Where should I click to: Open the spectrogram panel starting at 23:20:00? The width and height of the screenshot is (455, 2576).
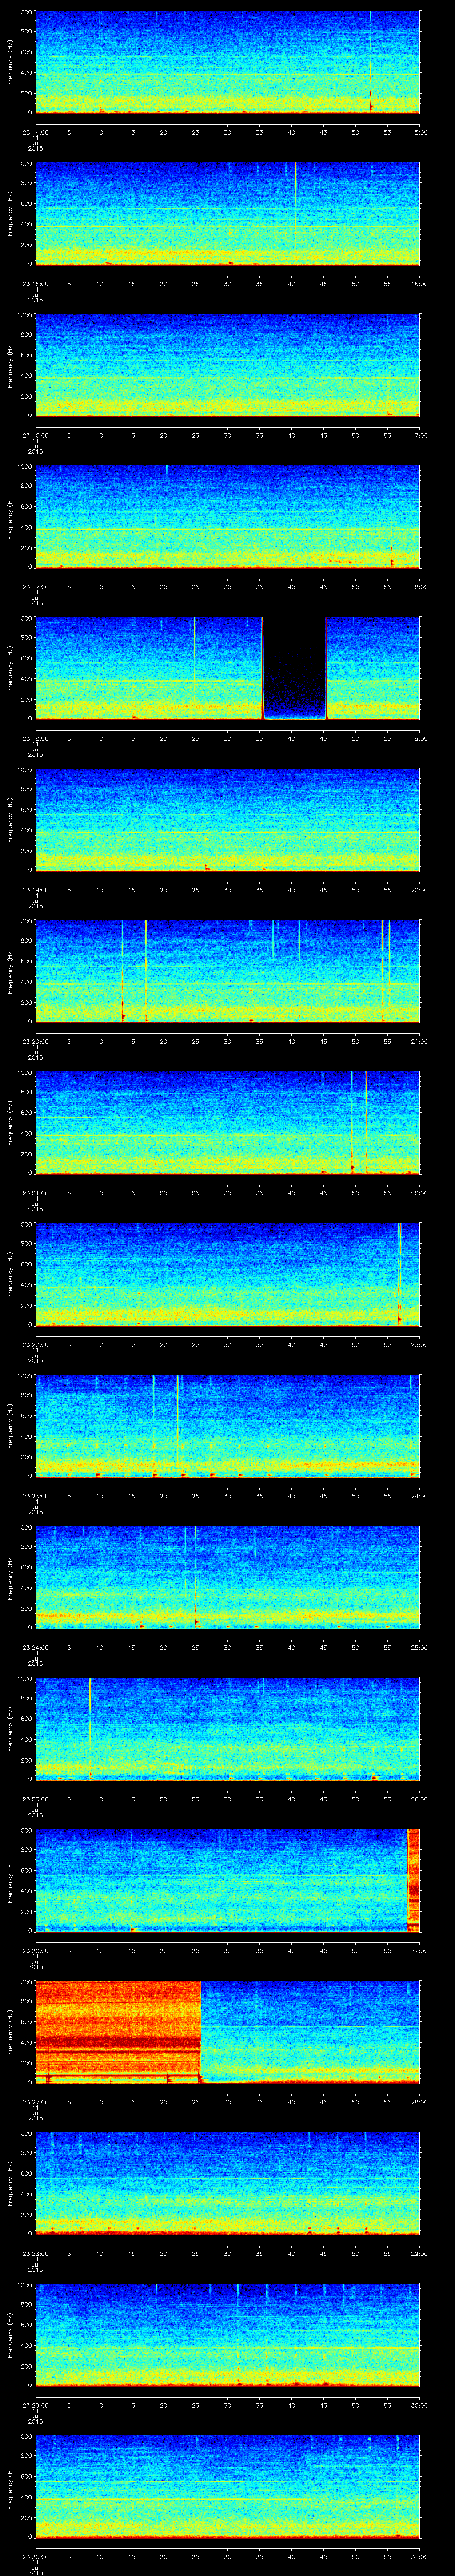point(227,970)
